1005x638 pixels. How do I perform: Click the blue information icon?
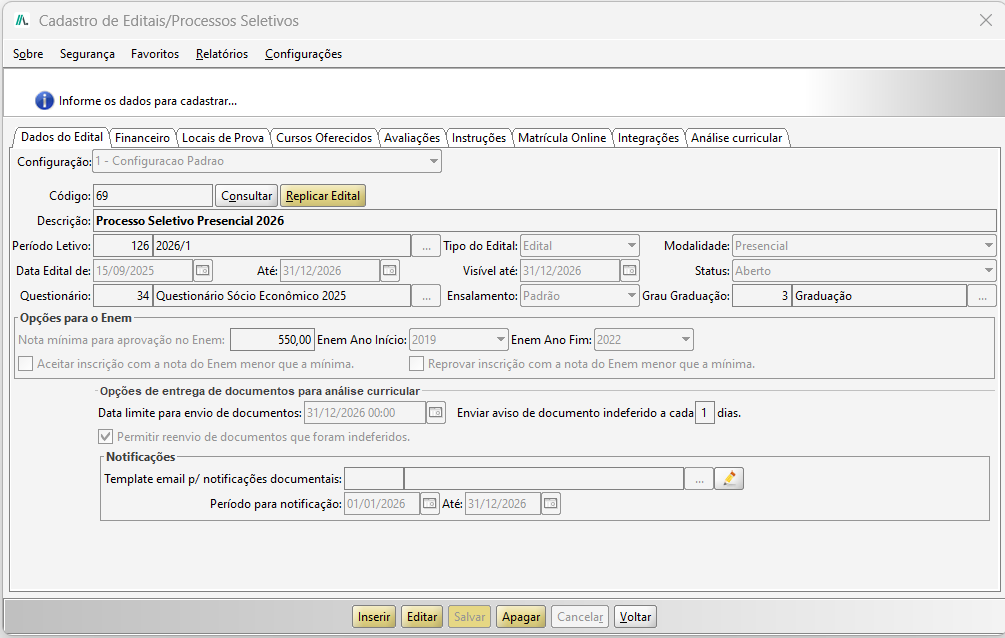click(44, 101)
